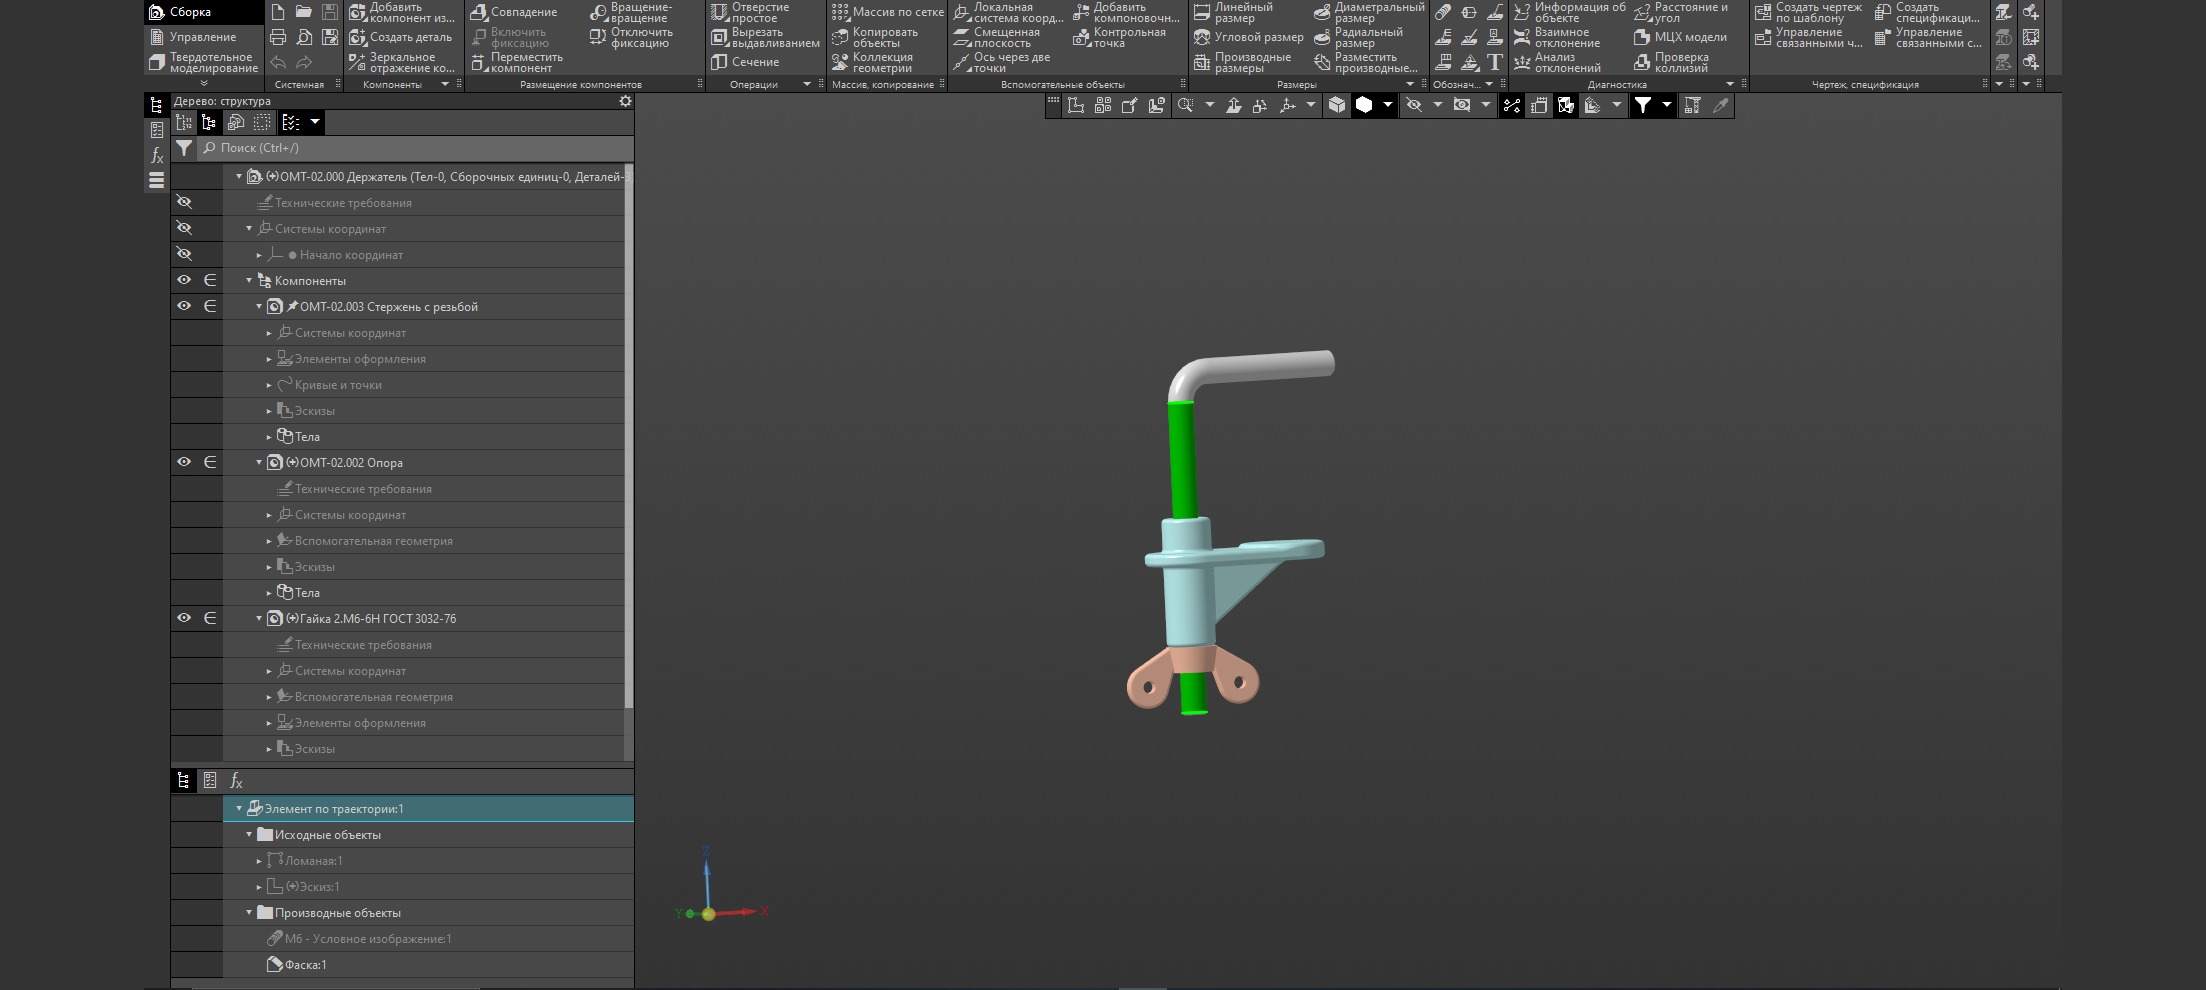Collapse the ОМТ-02.003 Стержень с резьбой node
The image size is (2206, 990).
[x=259, y=307]
